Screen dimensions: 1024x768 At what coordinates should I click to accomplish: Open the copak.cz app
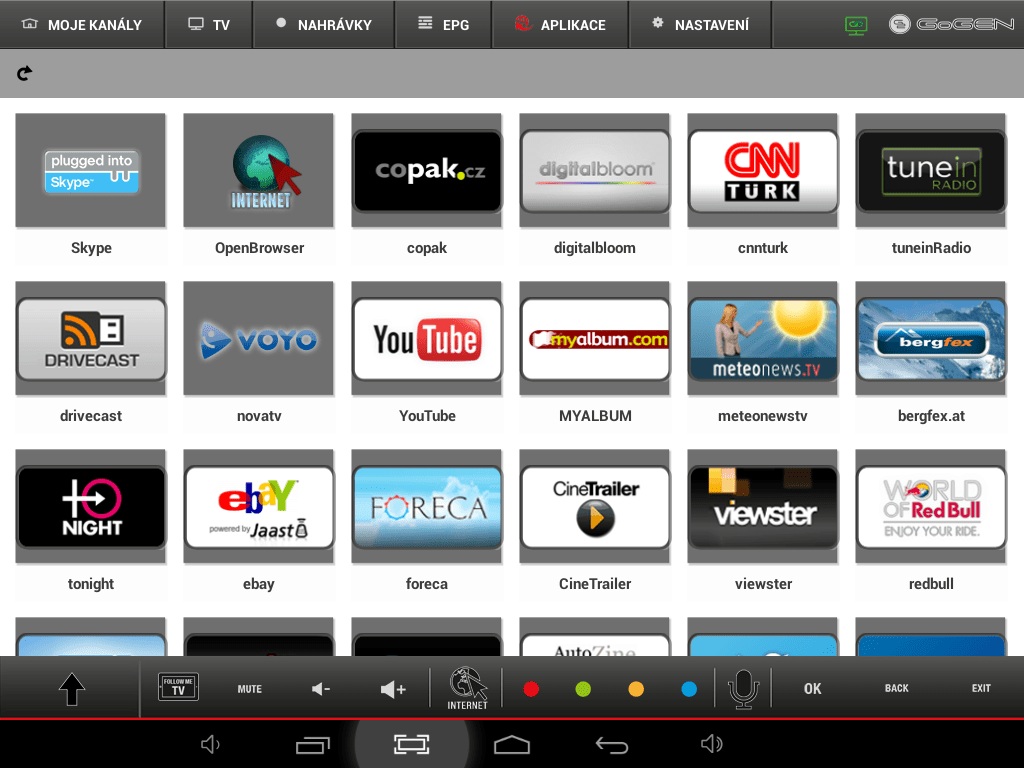click(426, 170)
